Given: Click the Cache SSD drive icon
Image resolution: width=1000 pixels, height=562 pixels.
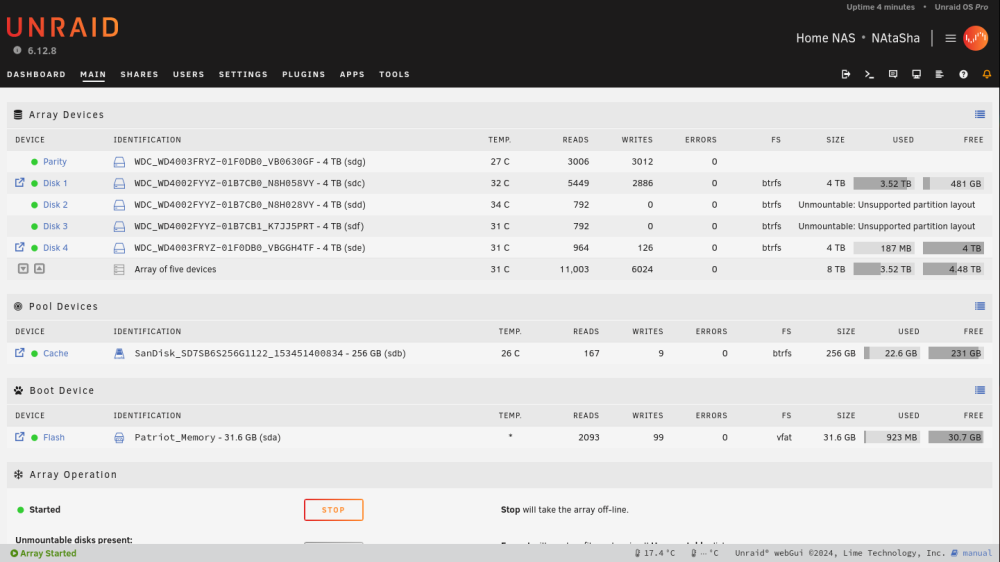Looking at the screenshot, I should coord(119,353).
